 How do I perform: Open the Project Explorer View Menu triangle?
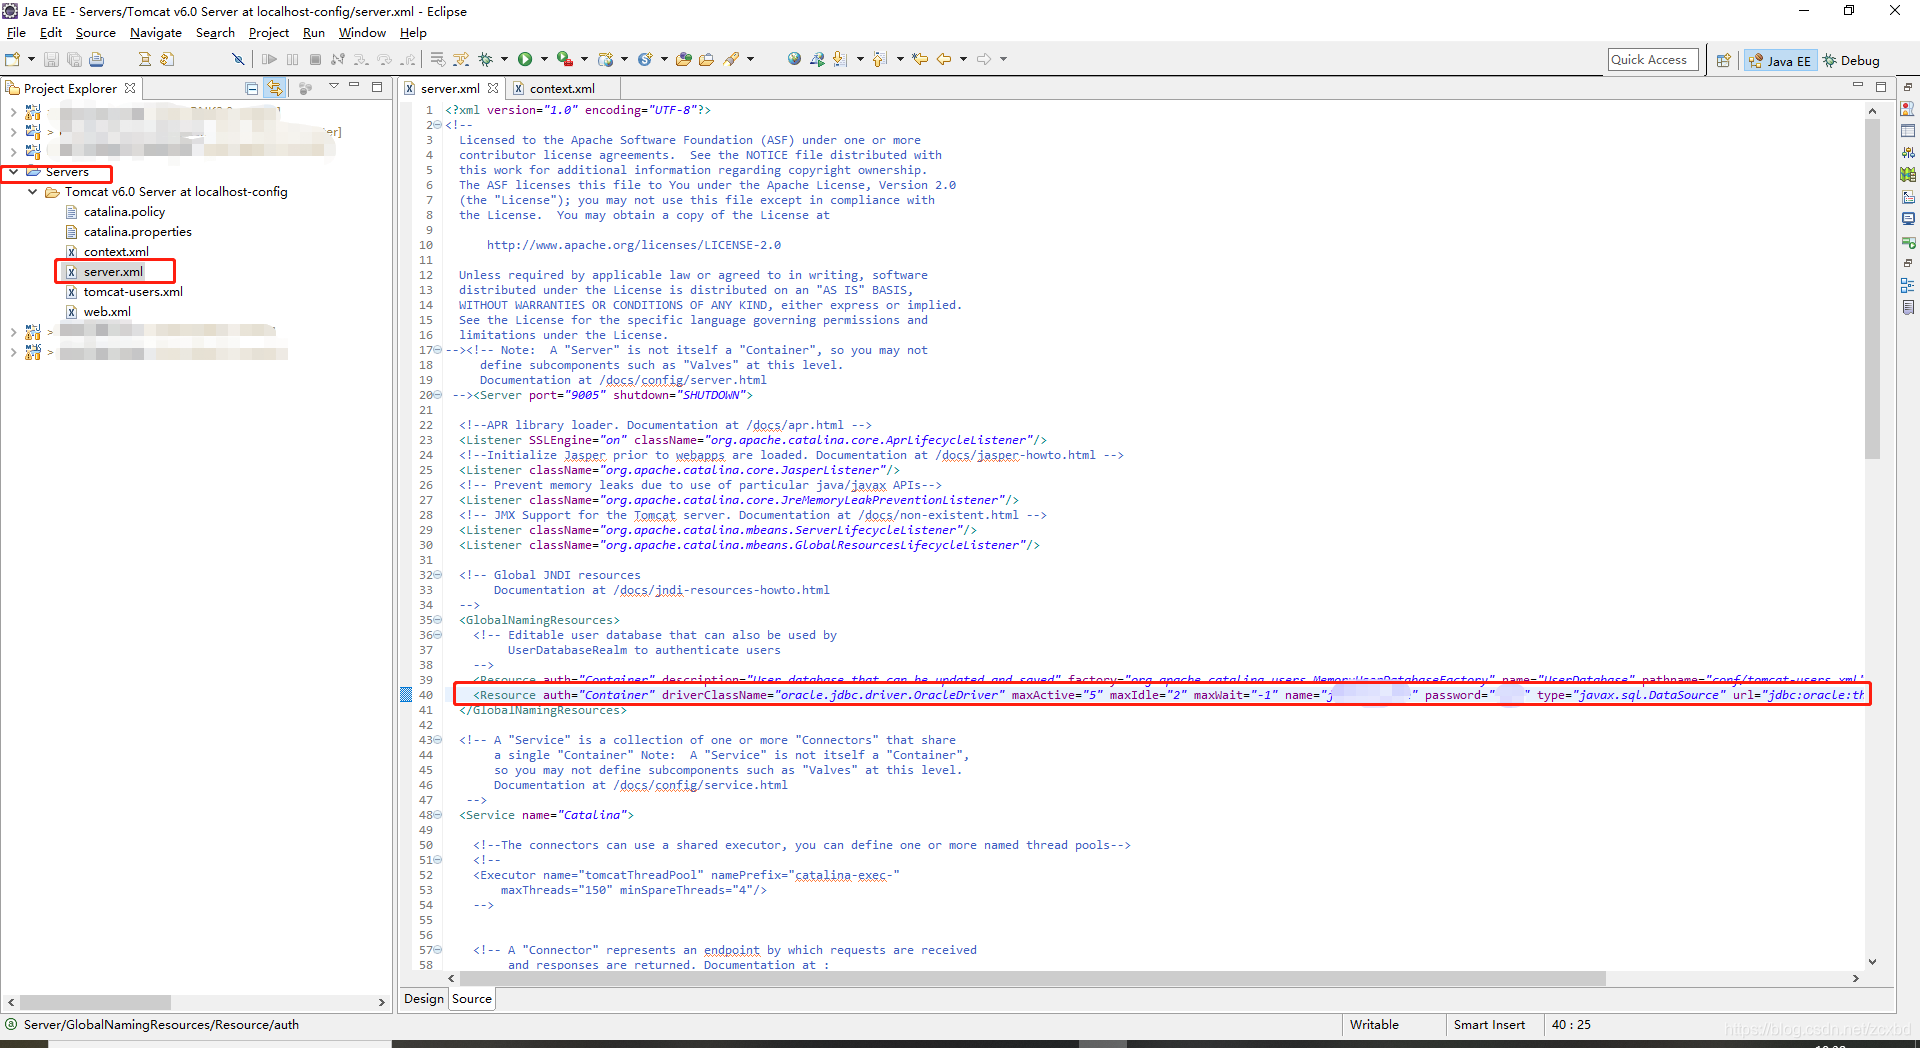pyautogui.click(x=334, y=86)
